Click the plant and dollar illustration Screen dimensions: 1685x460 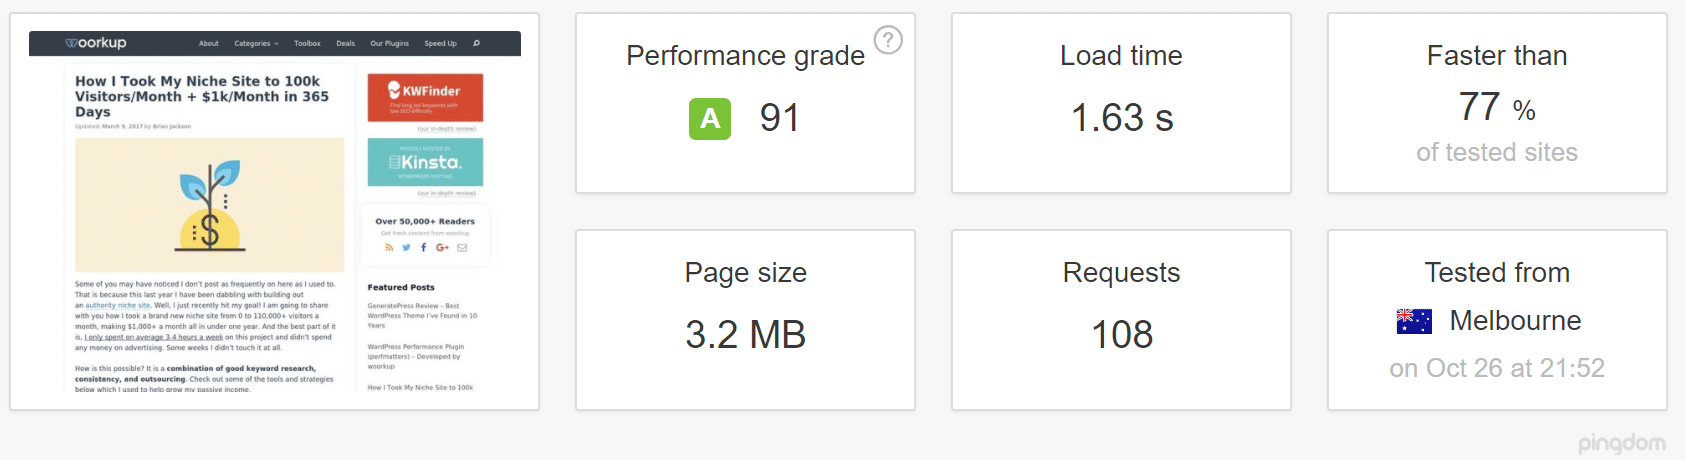[x=210, y=205]
